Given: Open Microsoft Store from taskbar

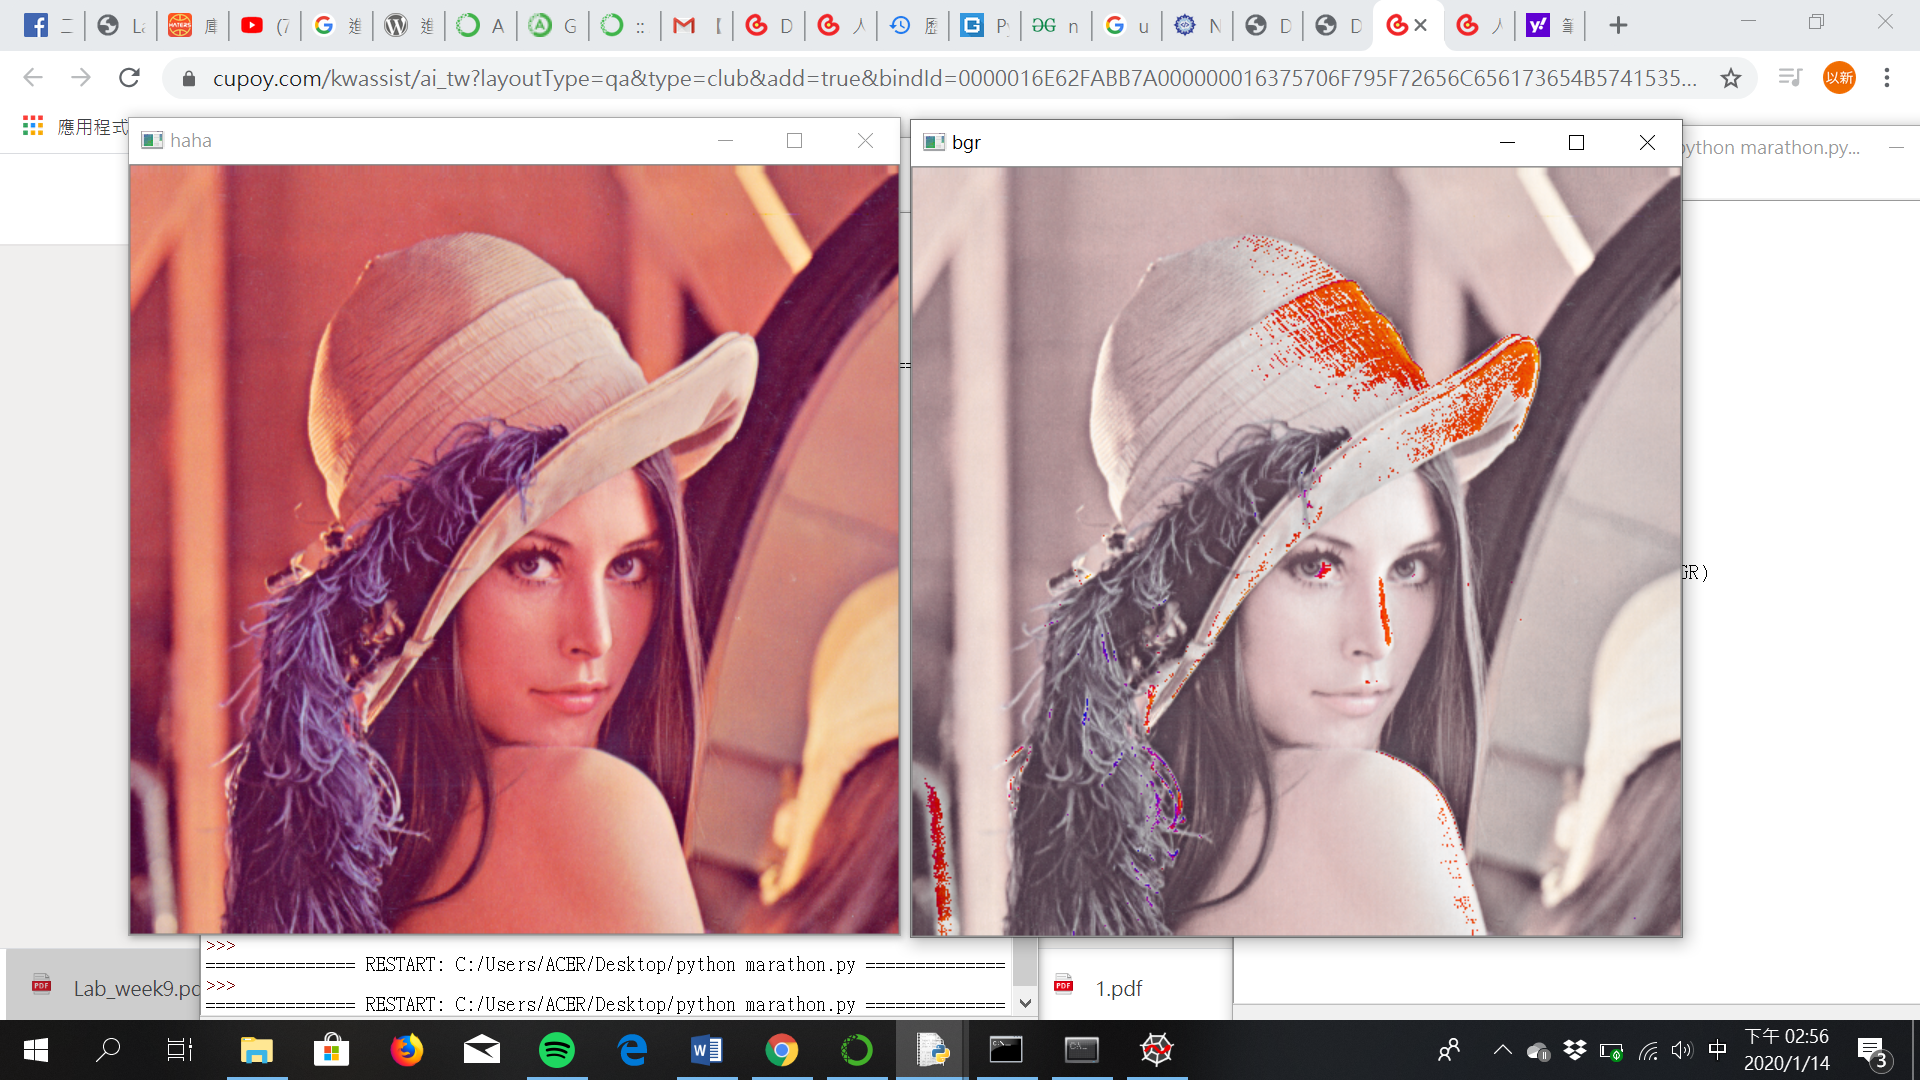Looking at the screenshot, I should click(331, 1050).
